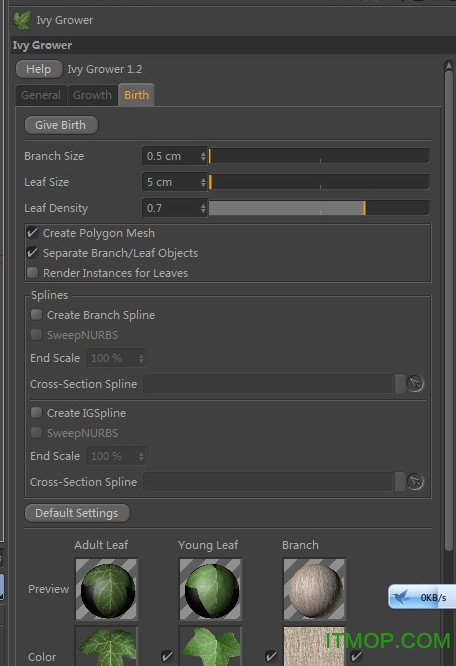Enable Render Instances for Leaves
Screen dimensions: 456x666
pyautogui.click(x=33, y=273)
